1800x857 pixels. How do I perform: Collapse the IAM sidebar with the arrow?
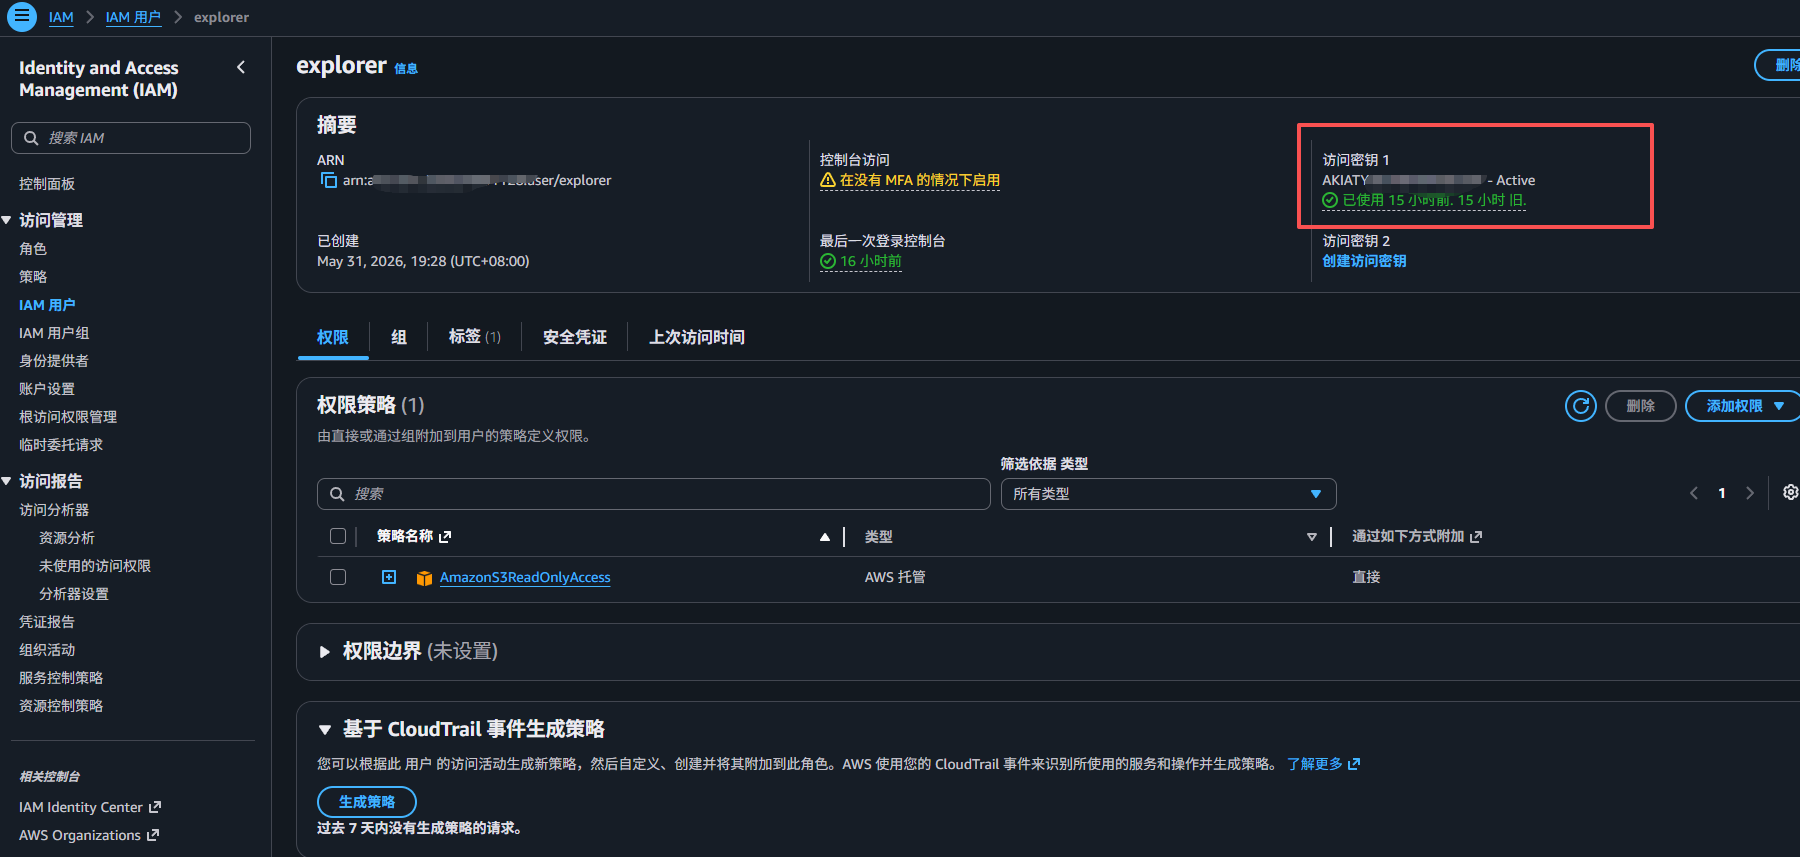click(241, 67)
